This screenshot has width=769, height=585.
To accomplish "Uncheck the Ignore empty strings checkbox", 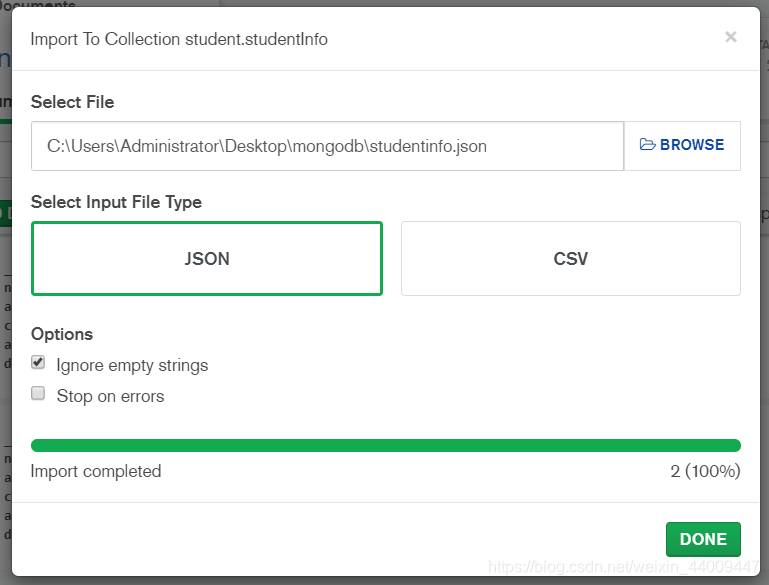I will pos(38,362).
